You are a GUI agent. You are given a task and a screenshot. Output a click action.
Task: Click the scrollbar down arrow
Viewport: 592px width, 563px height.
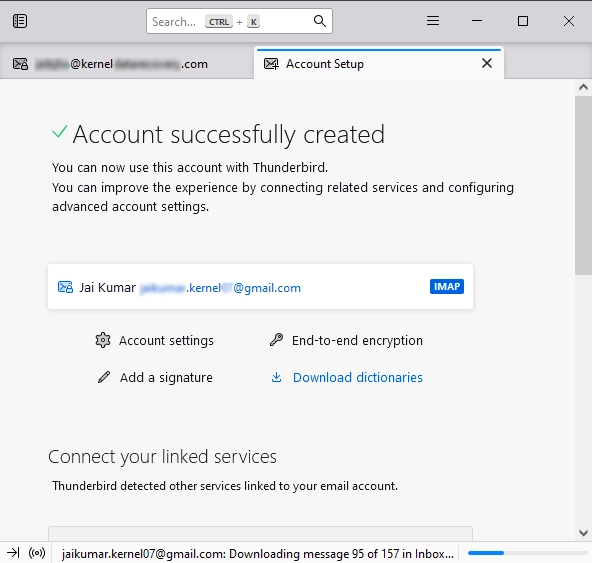click(x=583, y=533)
